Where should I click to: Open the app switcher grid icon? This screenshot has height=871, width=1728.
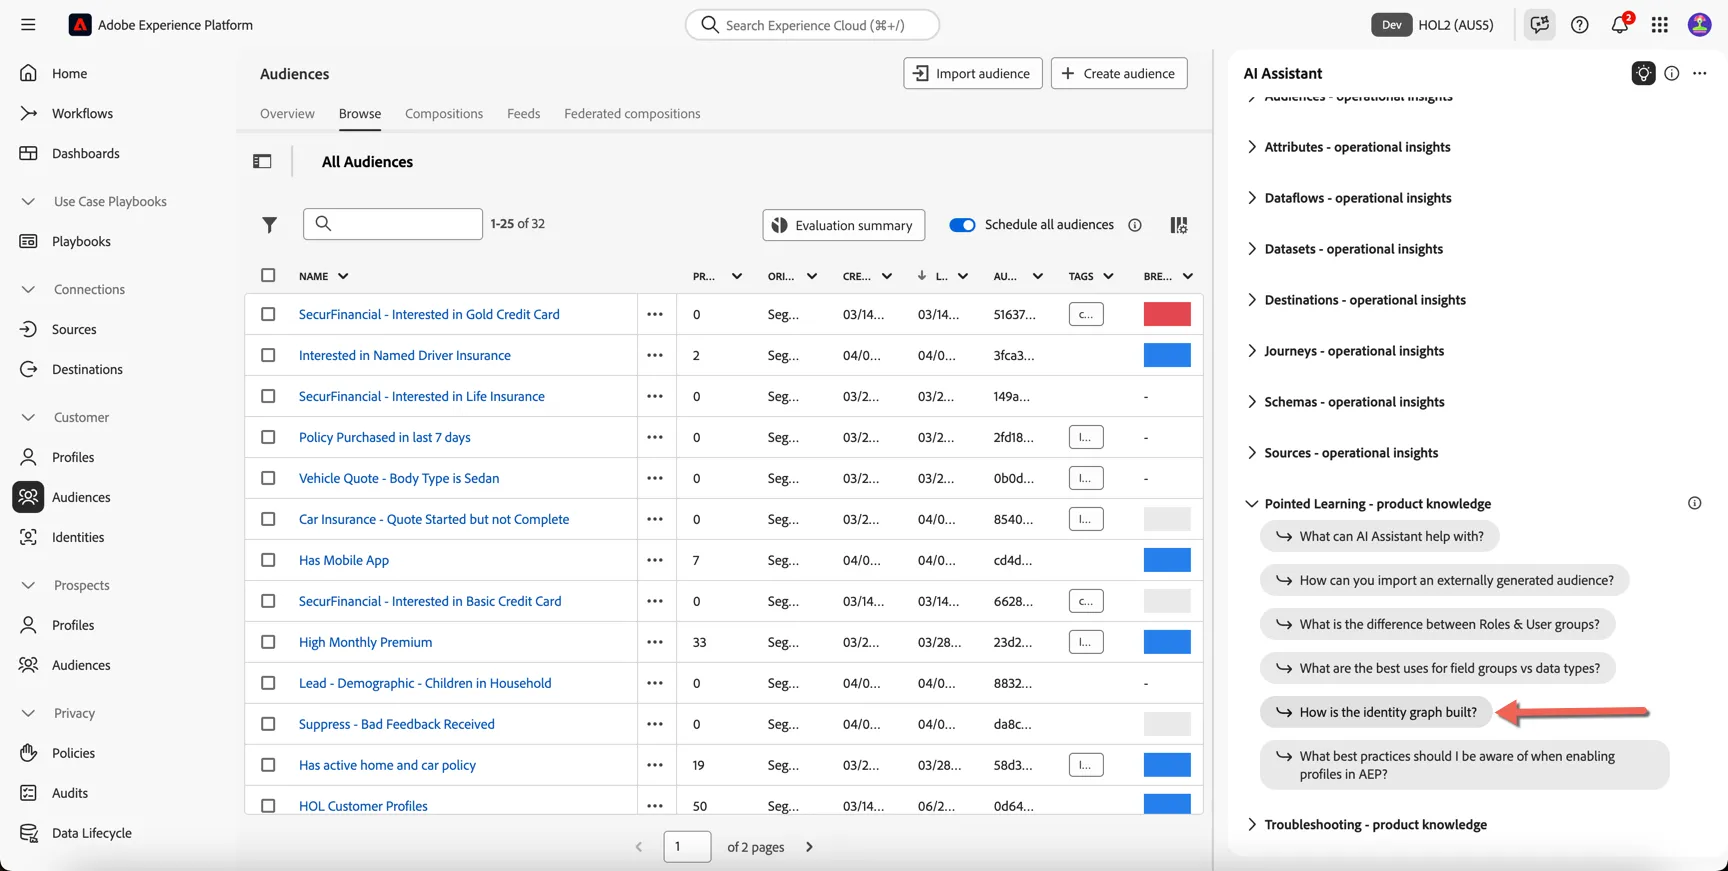pyautogui.click(x=1660, y=25)
